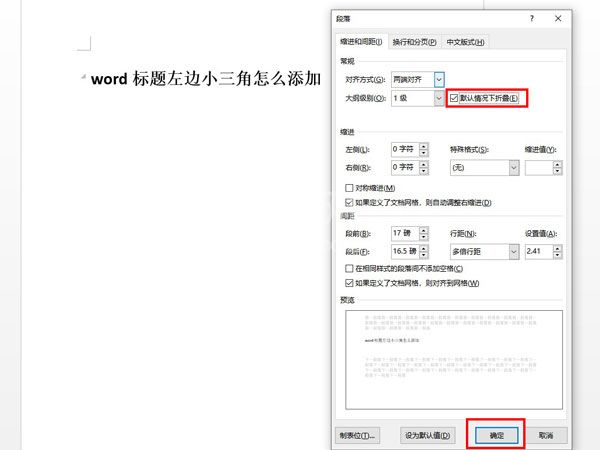Switch to 换行和分页 tab

click(x=414, y=42)
